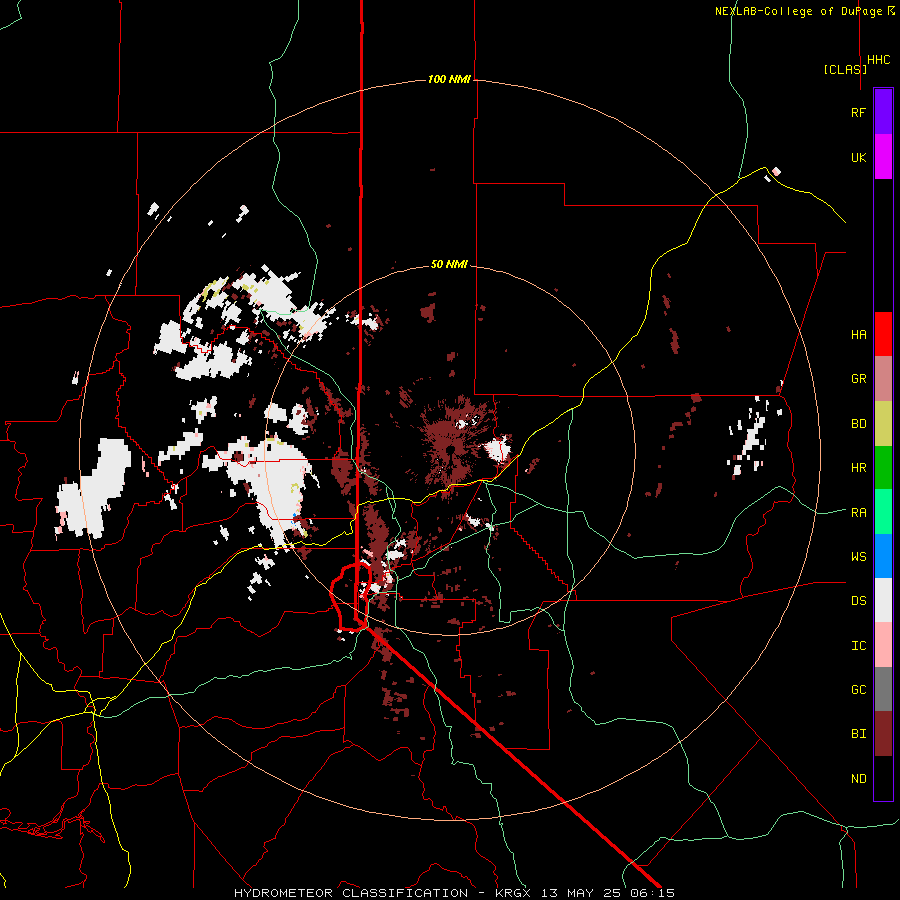The width and height of the screenshot is (900, 900).
Task: Click the 50 NMI range ring label
Action: point(449,264)
